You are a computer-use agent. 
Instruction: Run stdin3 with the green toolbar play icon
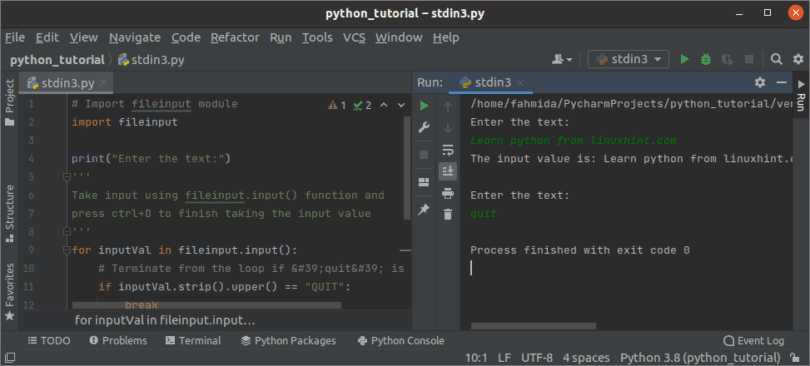(684, 59)
